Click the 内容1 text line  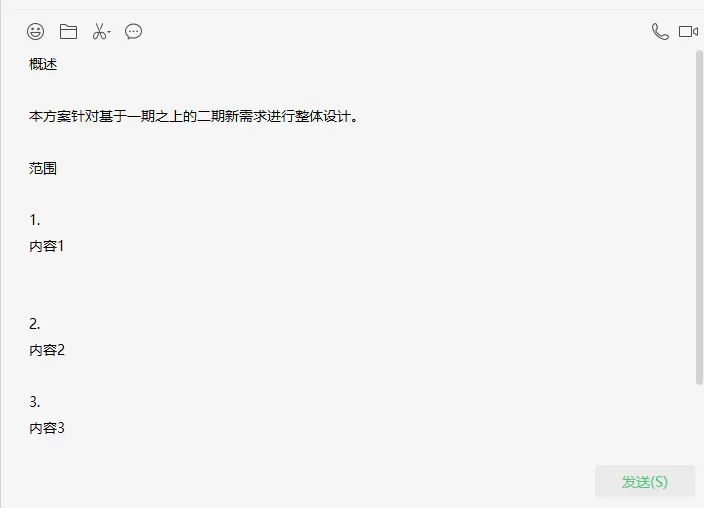(47, 246)
